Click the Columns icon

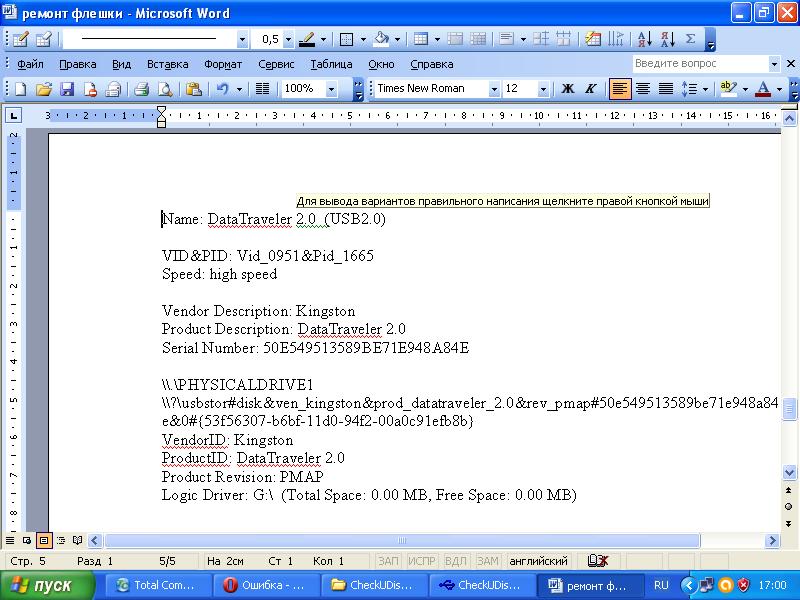pyautogui.click(x=262, y=89)
